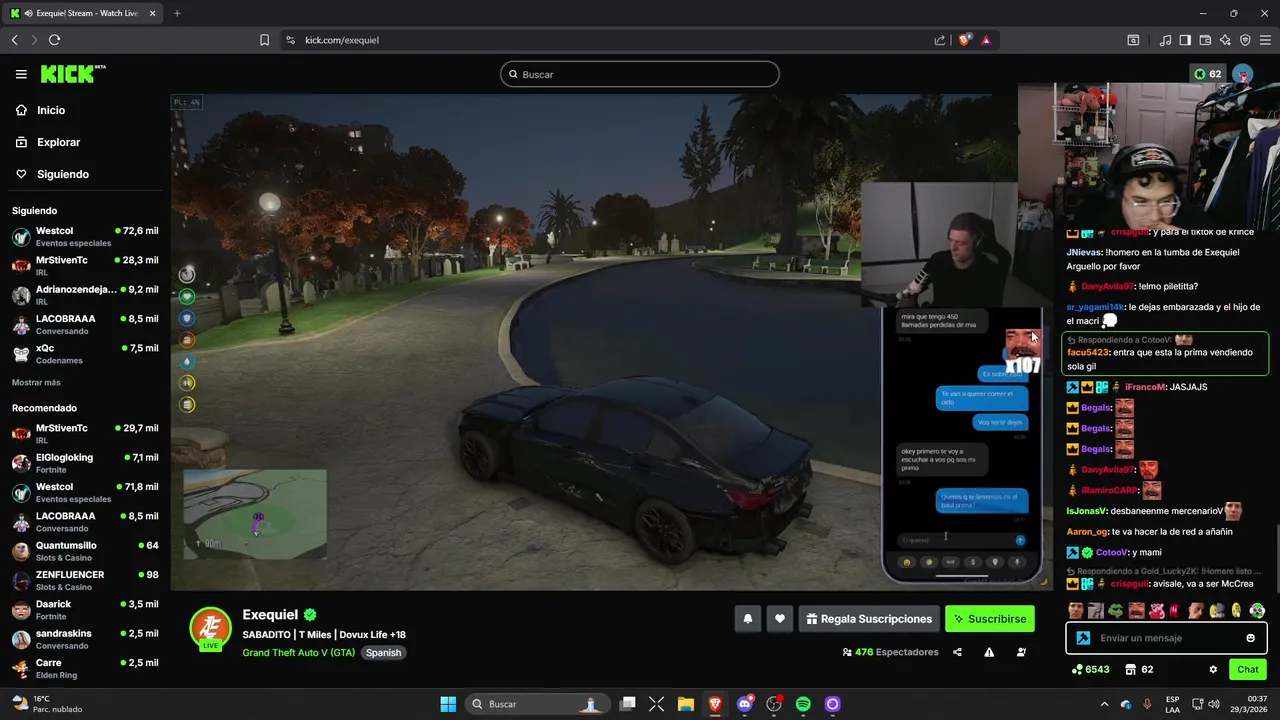The height and width of the screenshot is (720, 1280).
Task: Open Discord from the taskbar
Action: (x=744, y=704)
